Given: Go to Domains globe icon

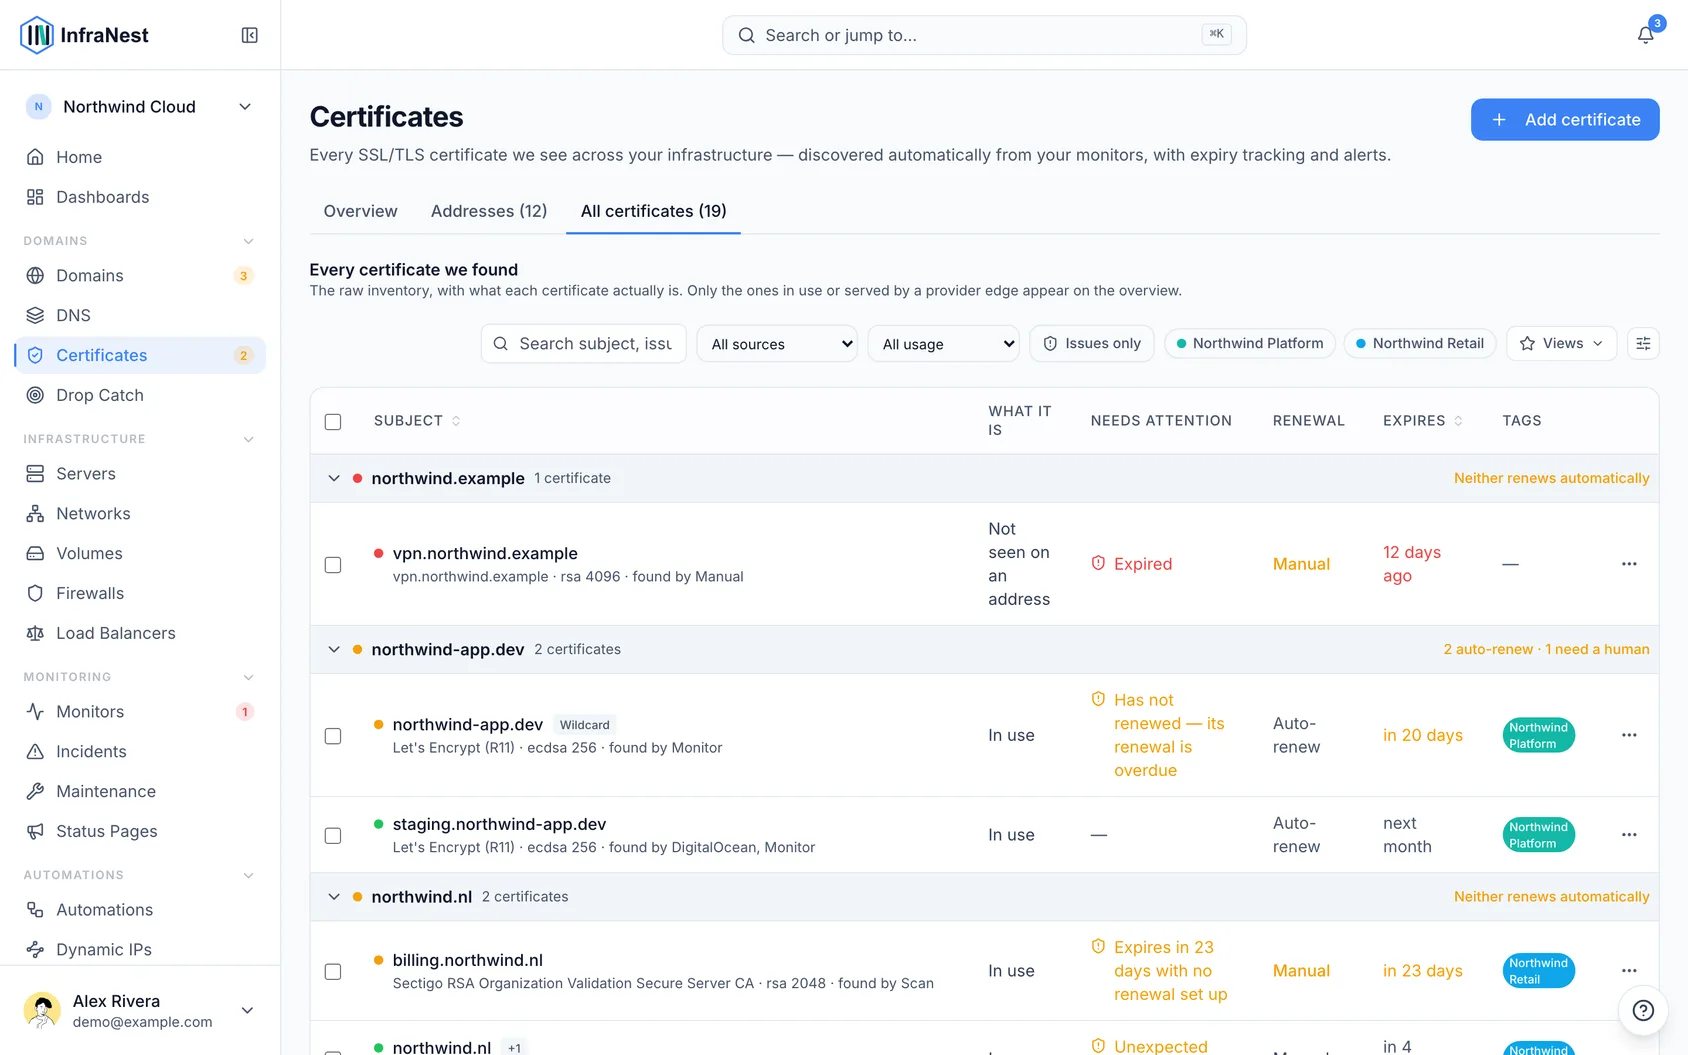Looking at the screenshot, I should tap(35, 275).
